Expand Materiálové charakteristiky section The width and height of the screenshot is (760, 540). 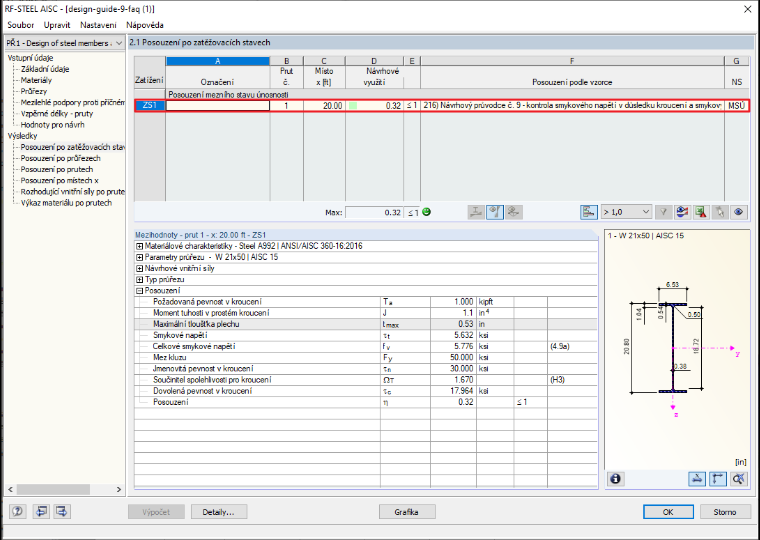[x=140, y=246]
